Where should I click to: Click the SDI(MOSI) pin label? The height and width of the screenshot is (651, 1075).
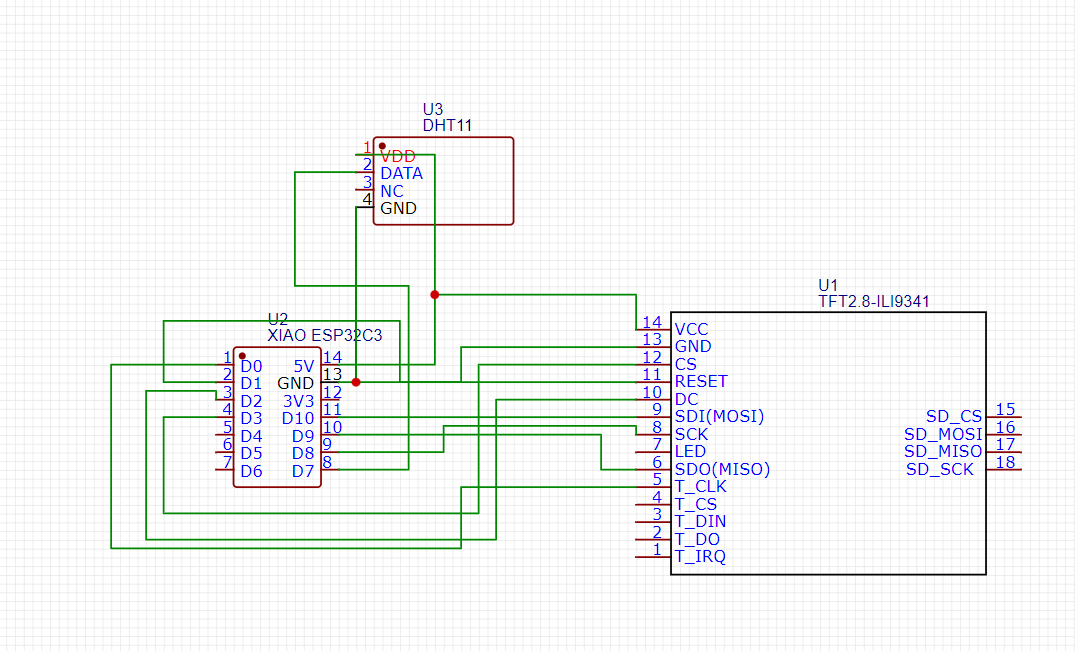720,416
